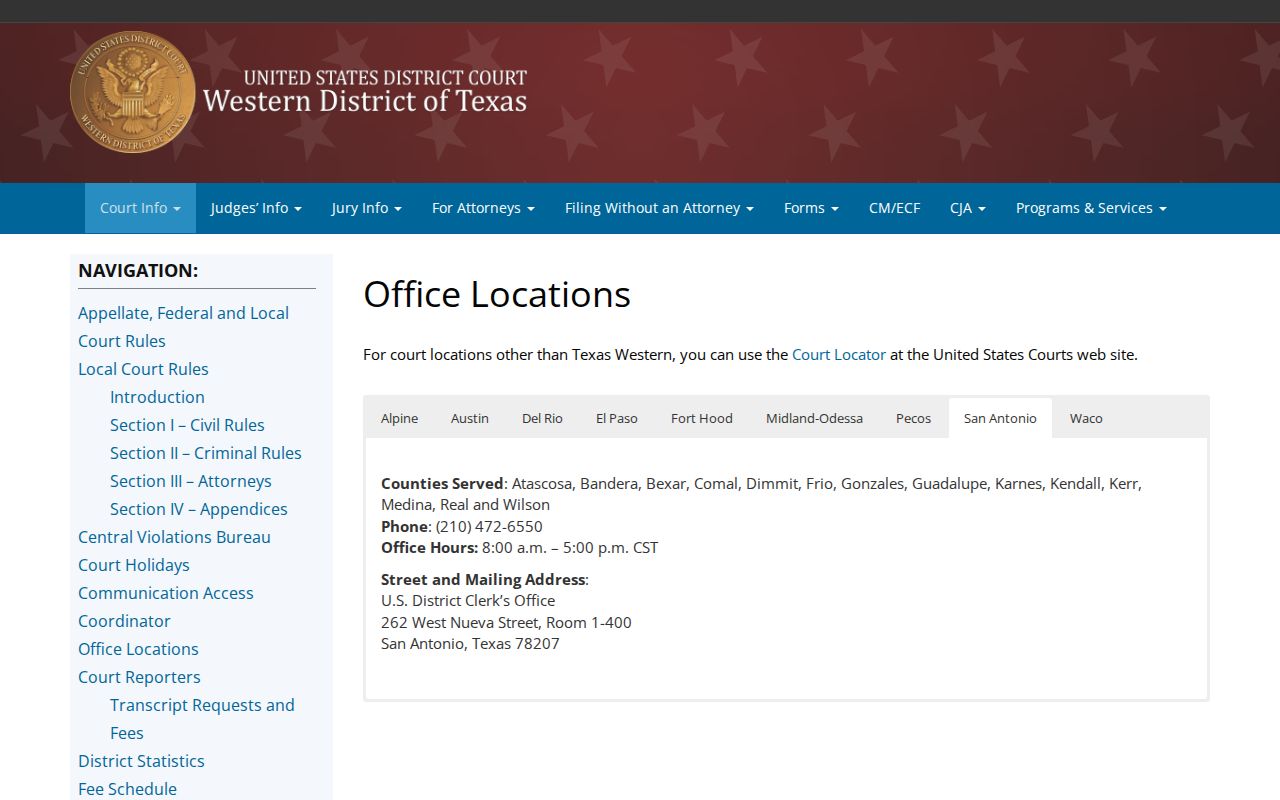
Task: Expand the Judges' Info menu
Action: coord(256,208)
